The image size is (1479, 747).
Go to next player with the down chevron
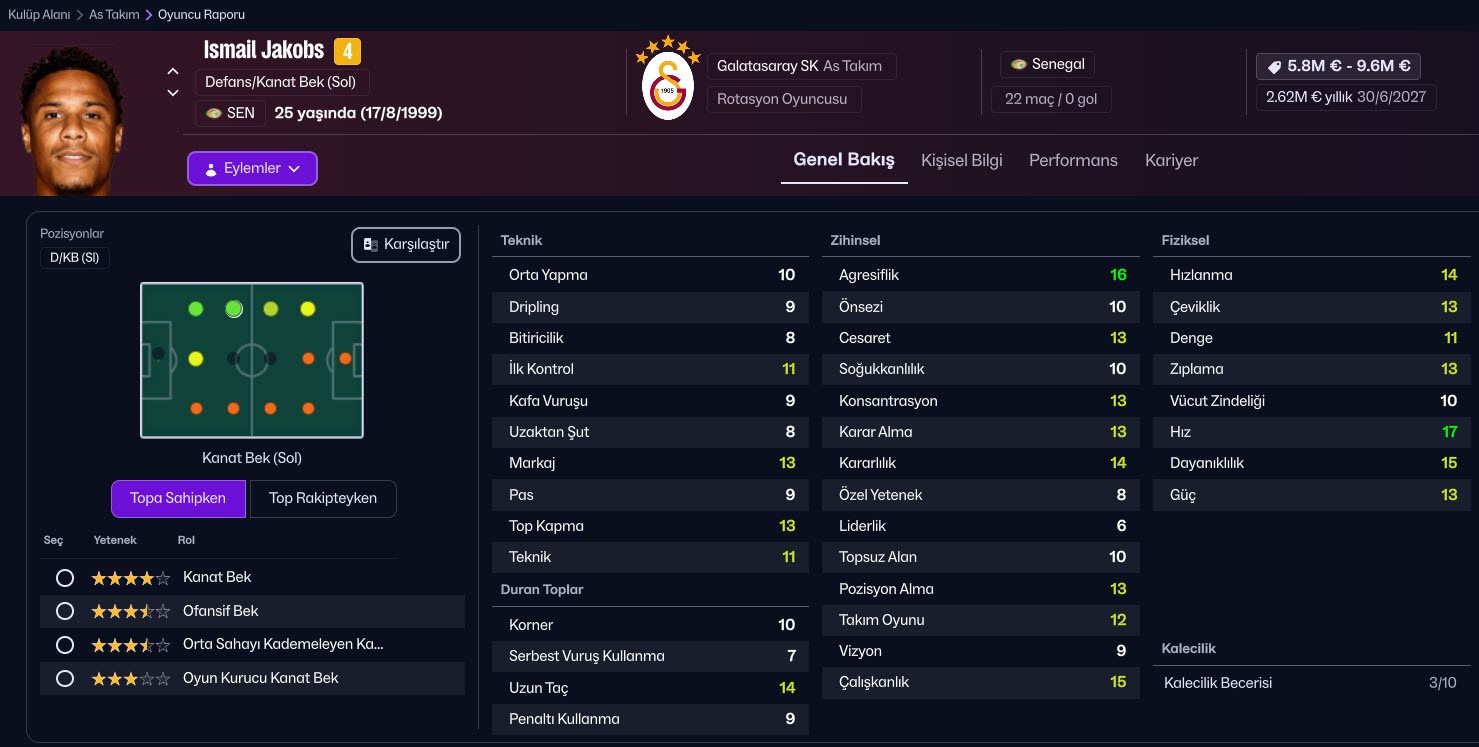point(173,93)
